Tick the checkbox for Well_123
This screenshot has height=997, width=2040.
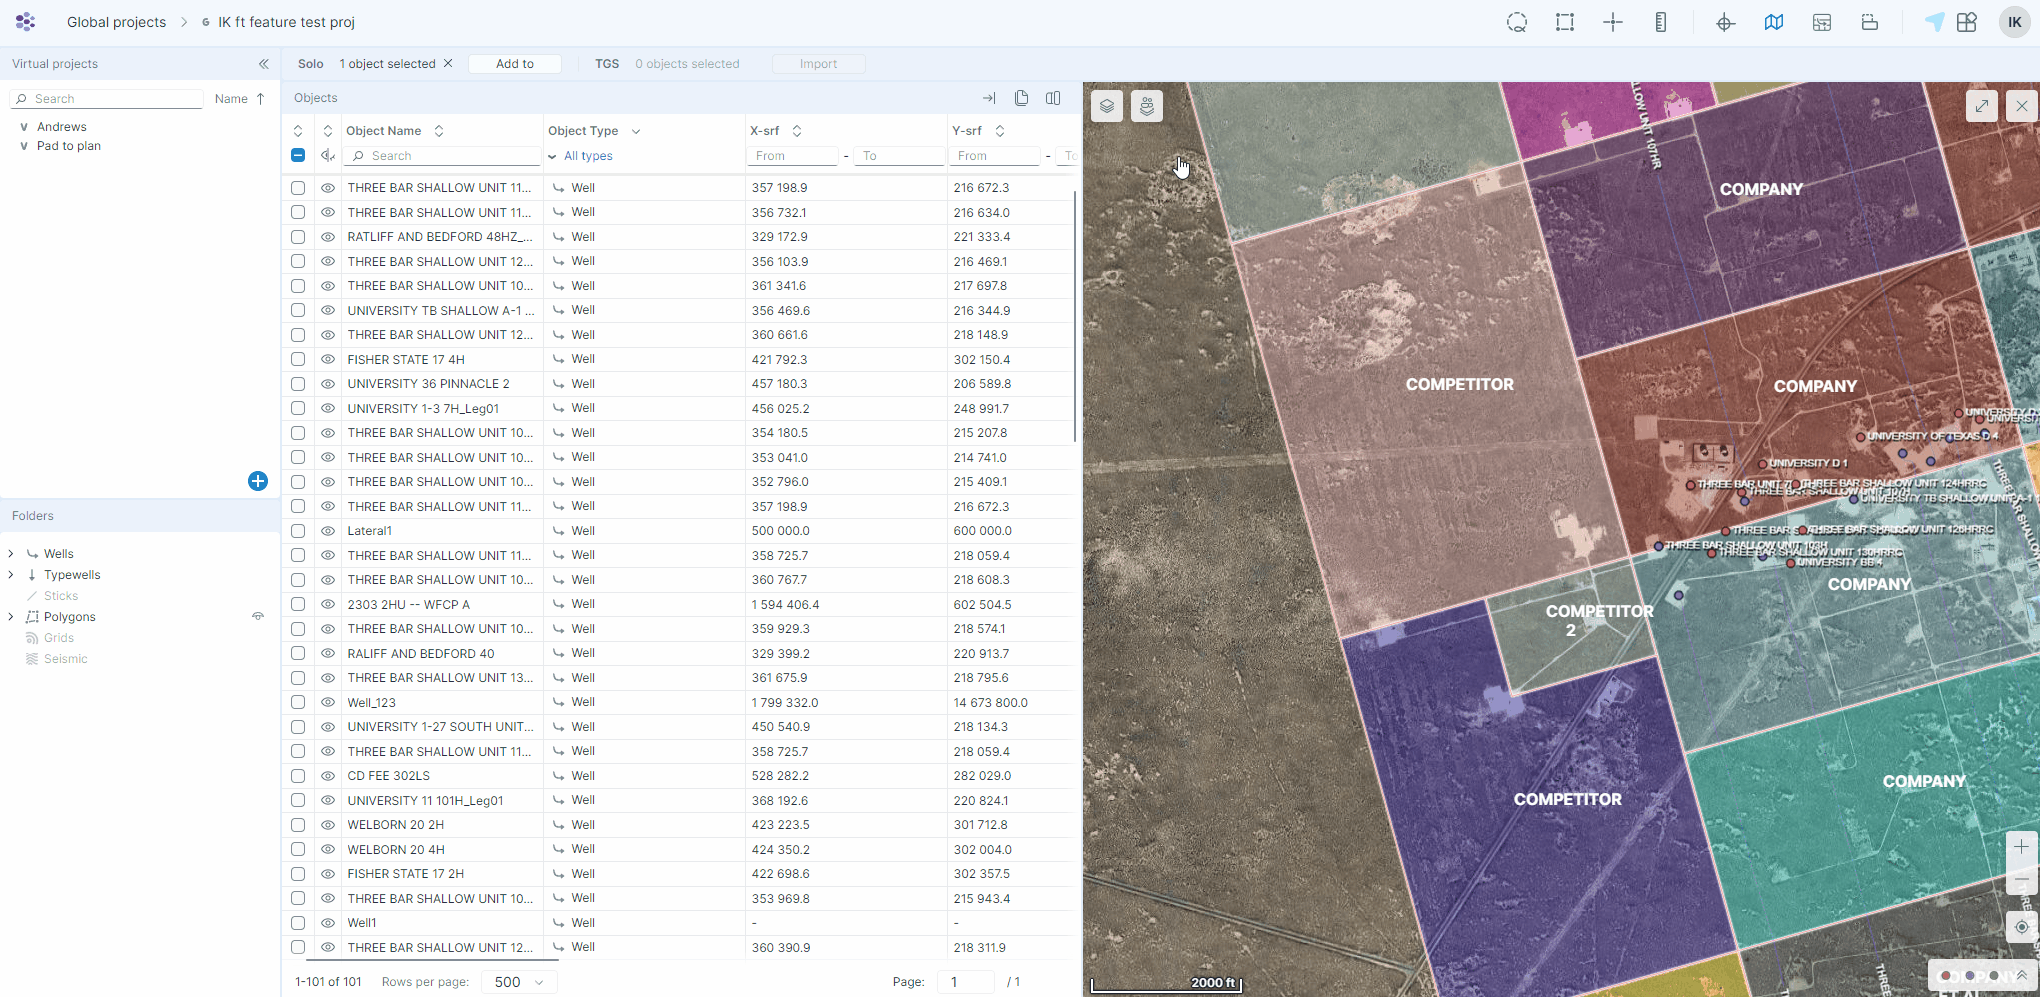(x=298, y=702)
